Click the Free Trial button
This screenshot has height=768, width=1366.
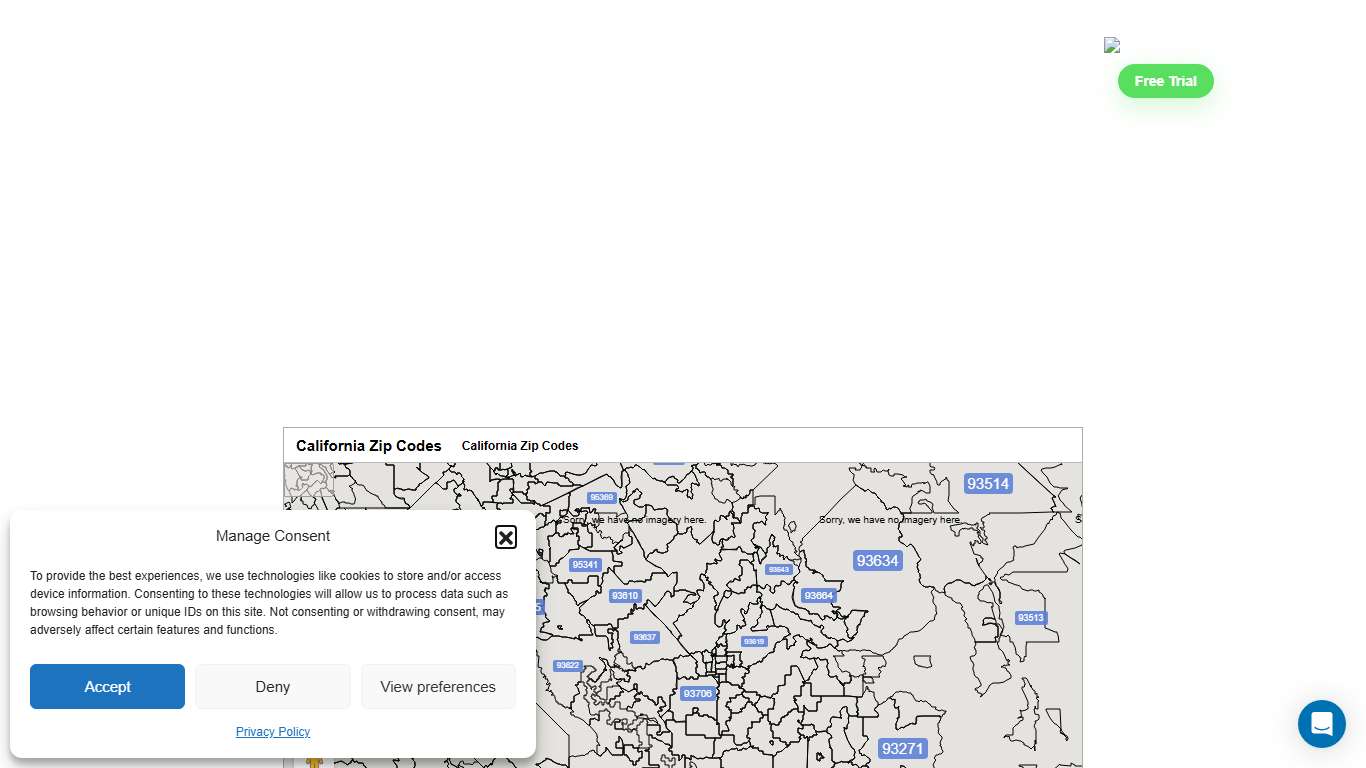click(1165, 81)
